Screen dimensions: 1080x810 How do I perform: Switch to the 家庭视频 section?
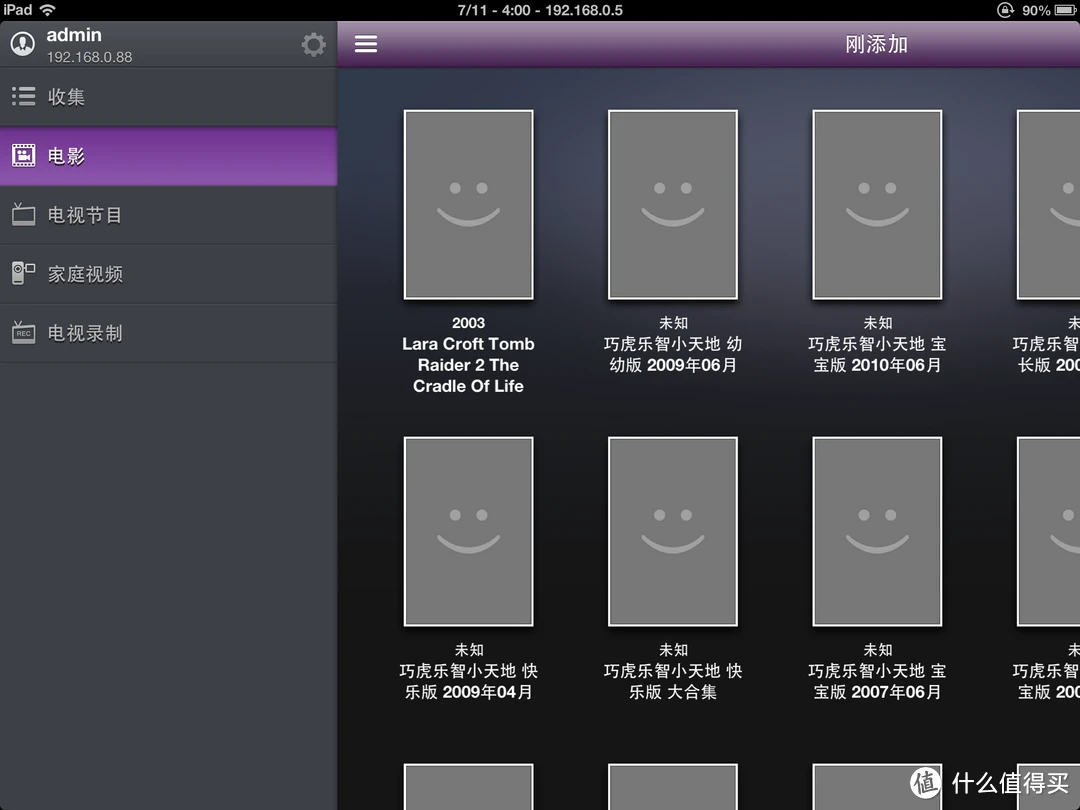pyautogui.click(x=169, y=274)
